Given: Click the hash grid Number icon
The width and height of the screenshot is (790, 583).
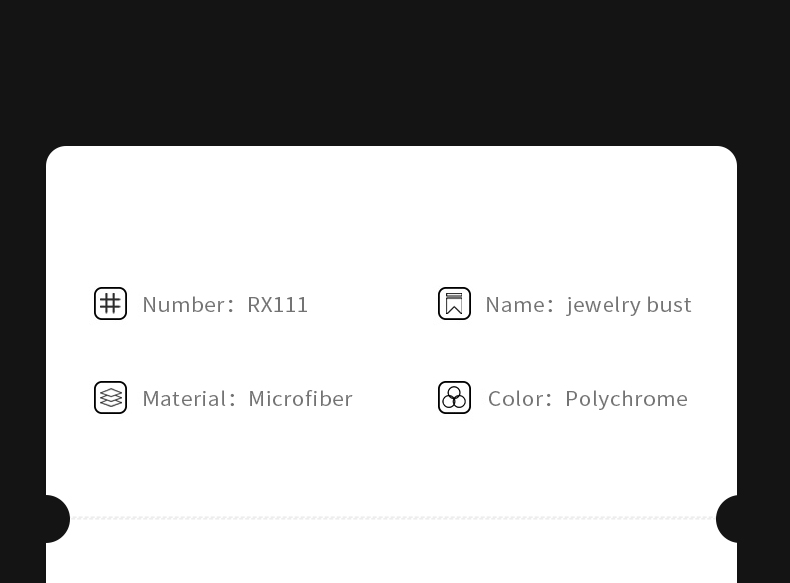Looking at the screenshot, I should [x=110, y=303].
